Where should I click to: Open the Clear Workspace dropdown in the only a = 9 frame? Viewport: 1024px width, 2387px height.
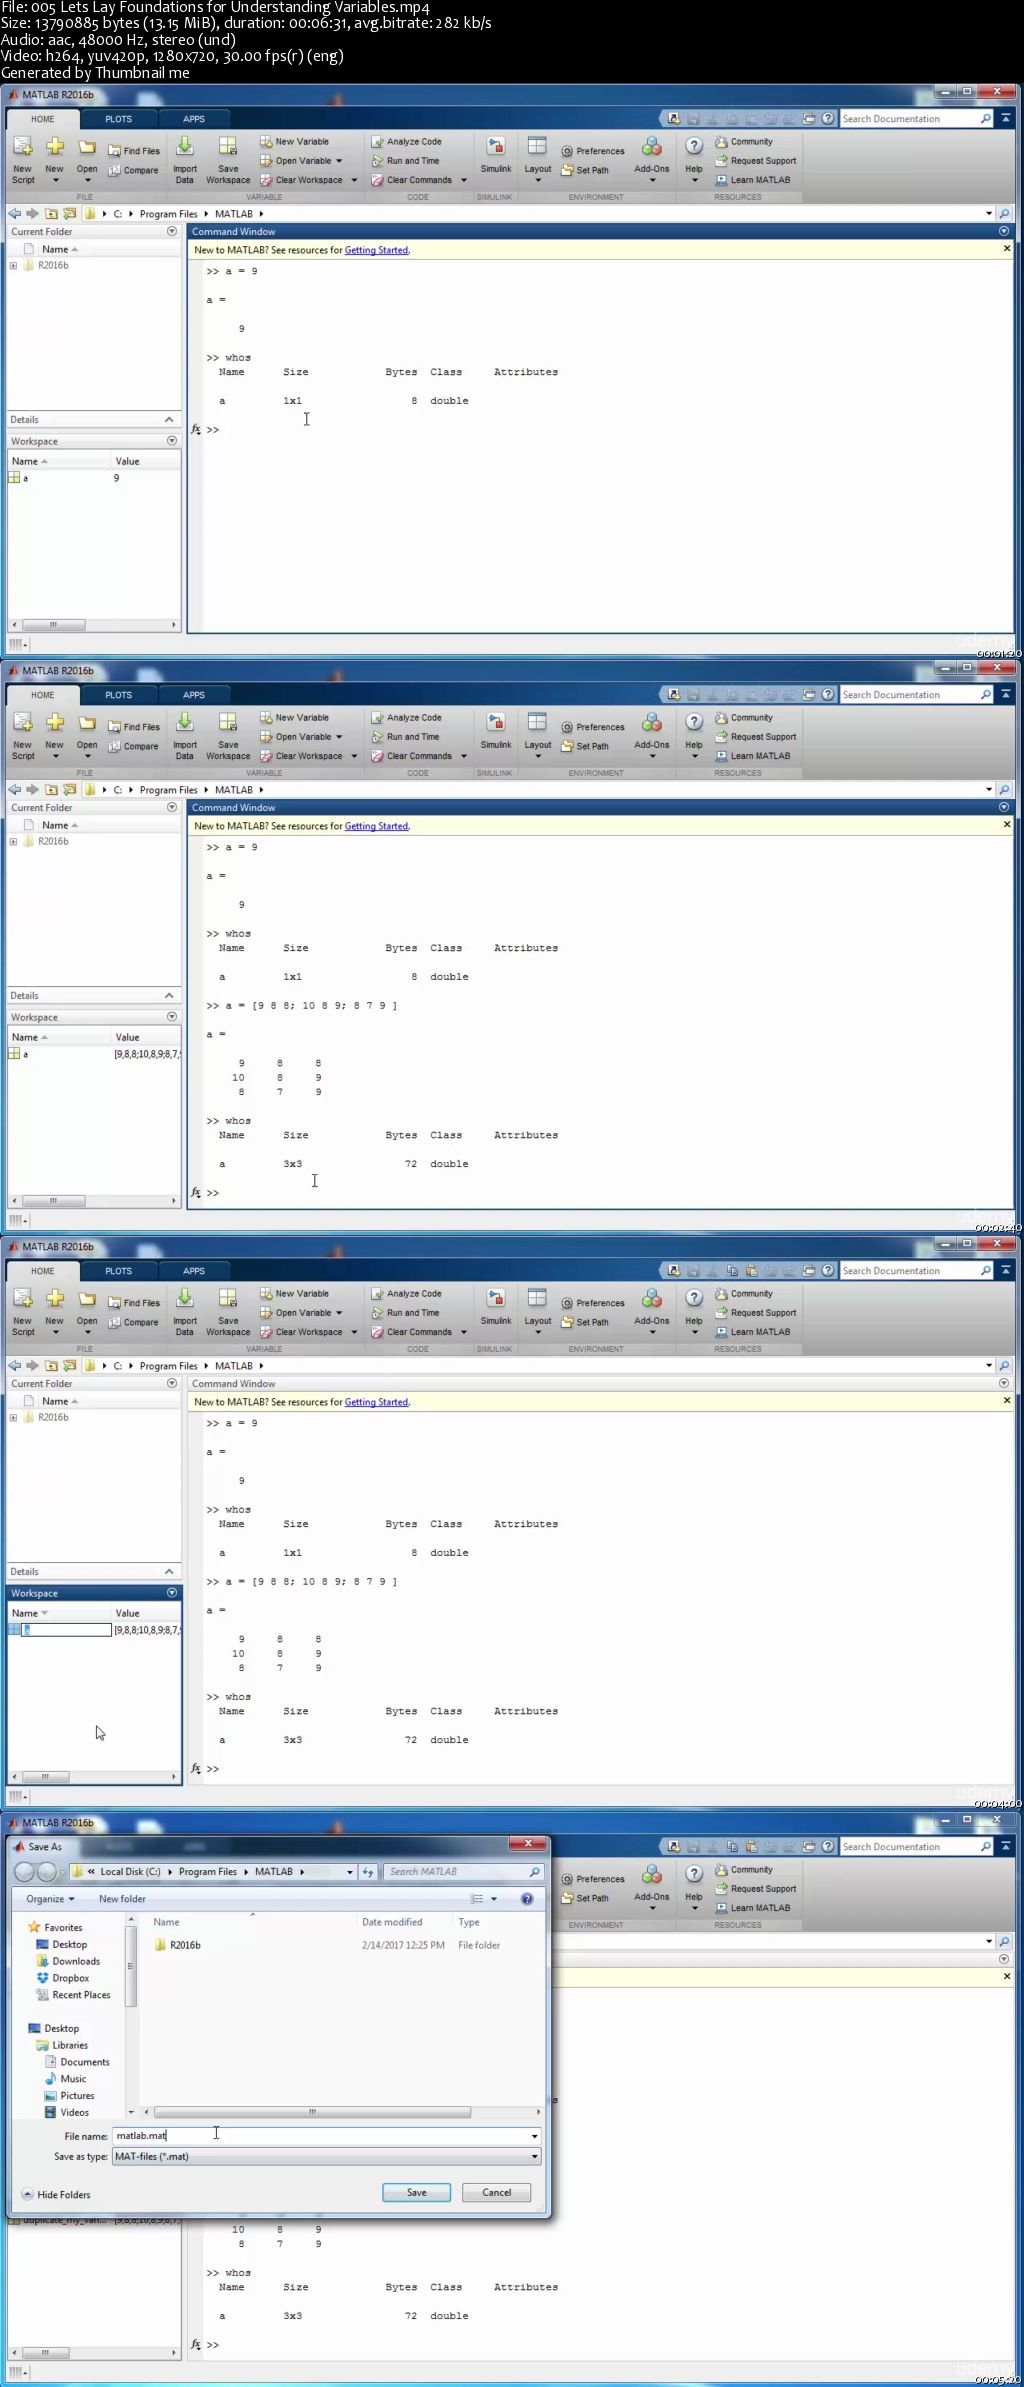click(354, 180)
